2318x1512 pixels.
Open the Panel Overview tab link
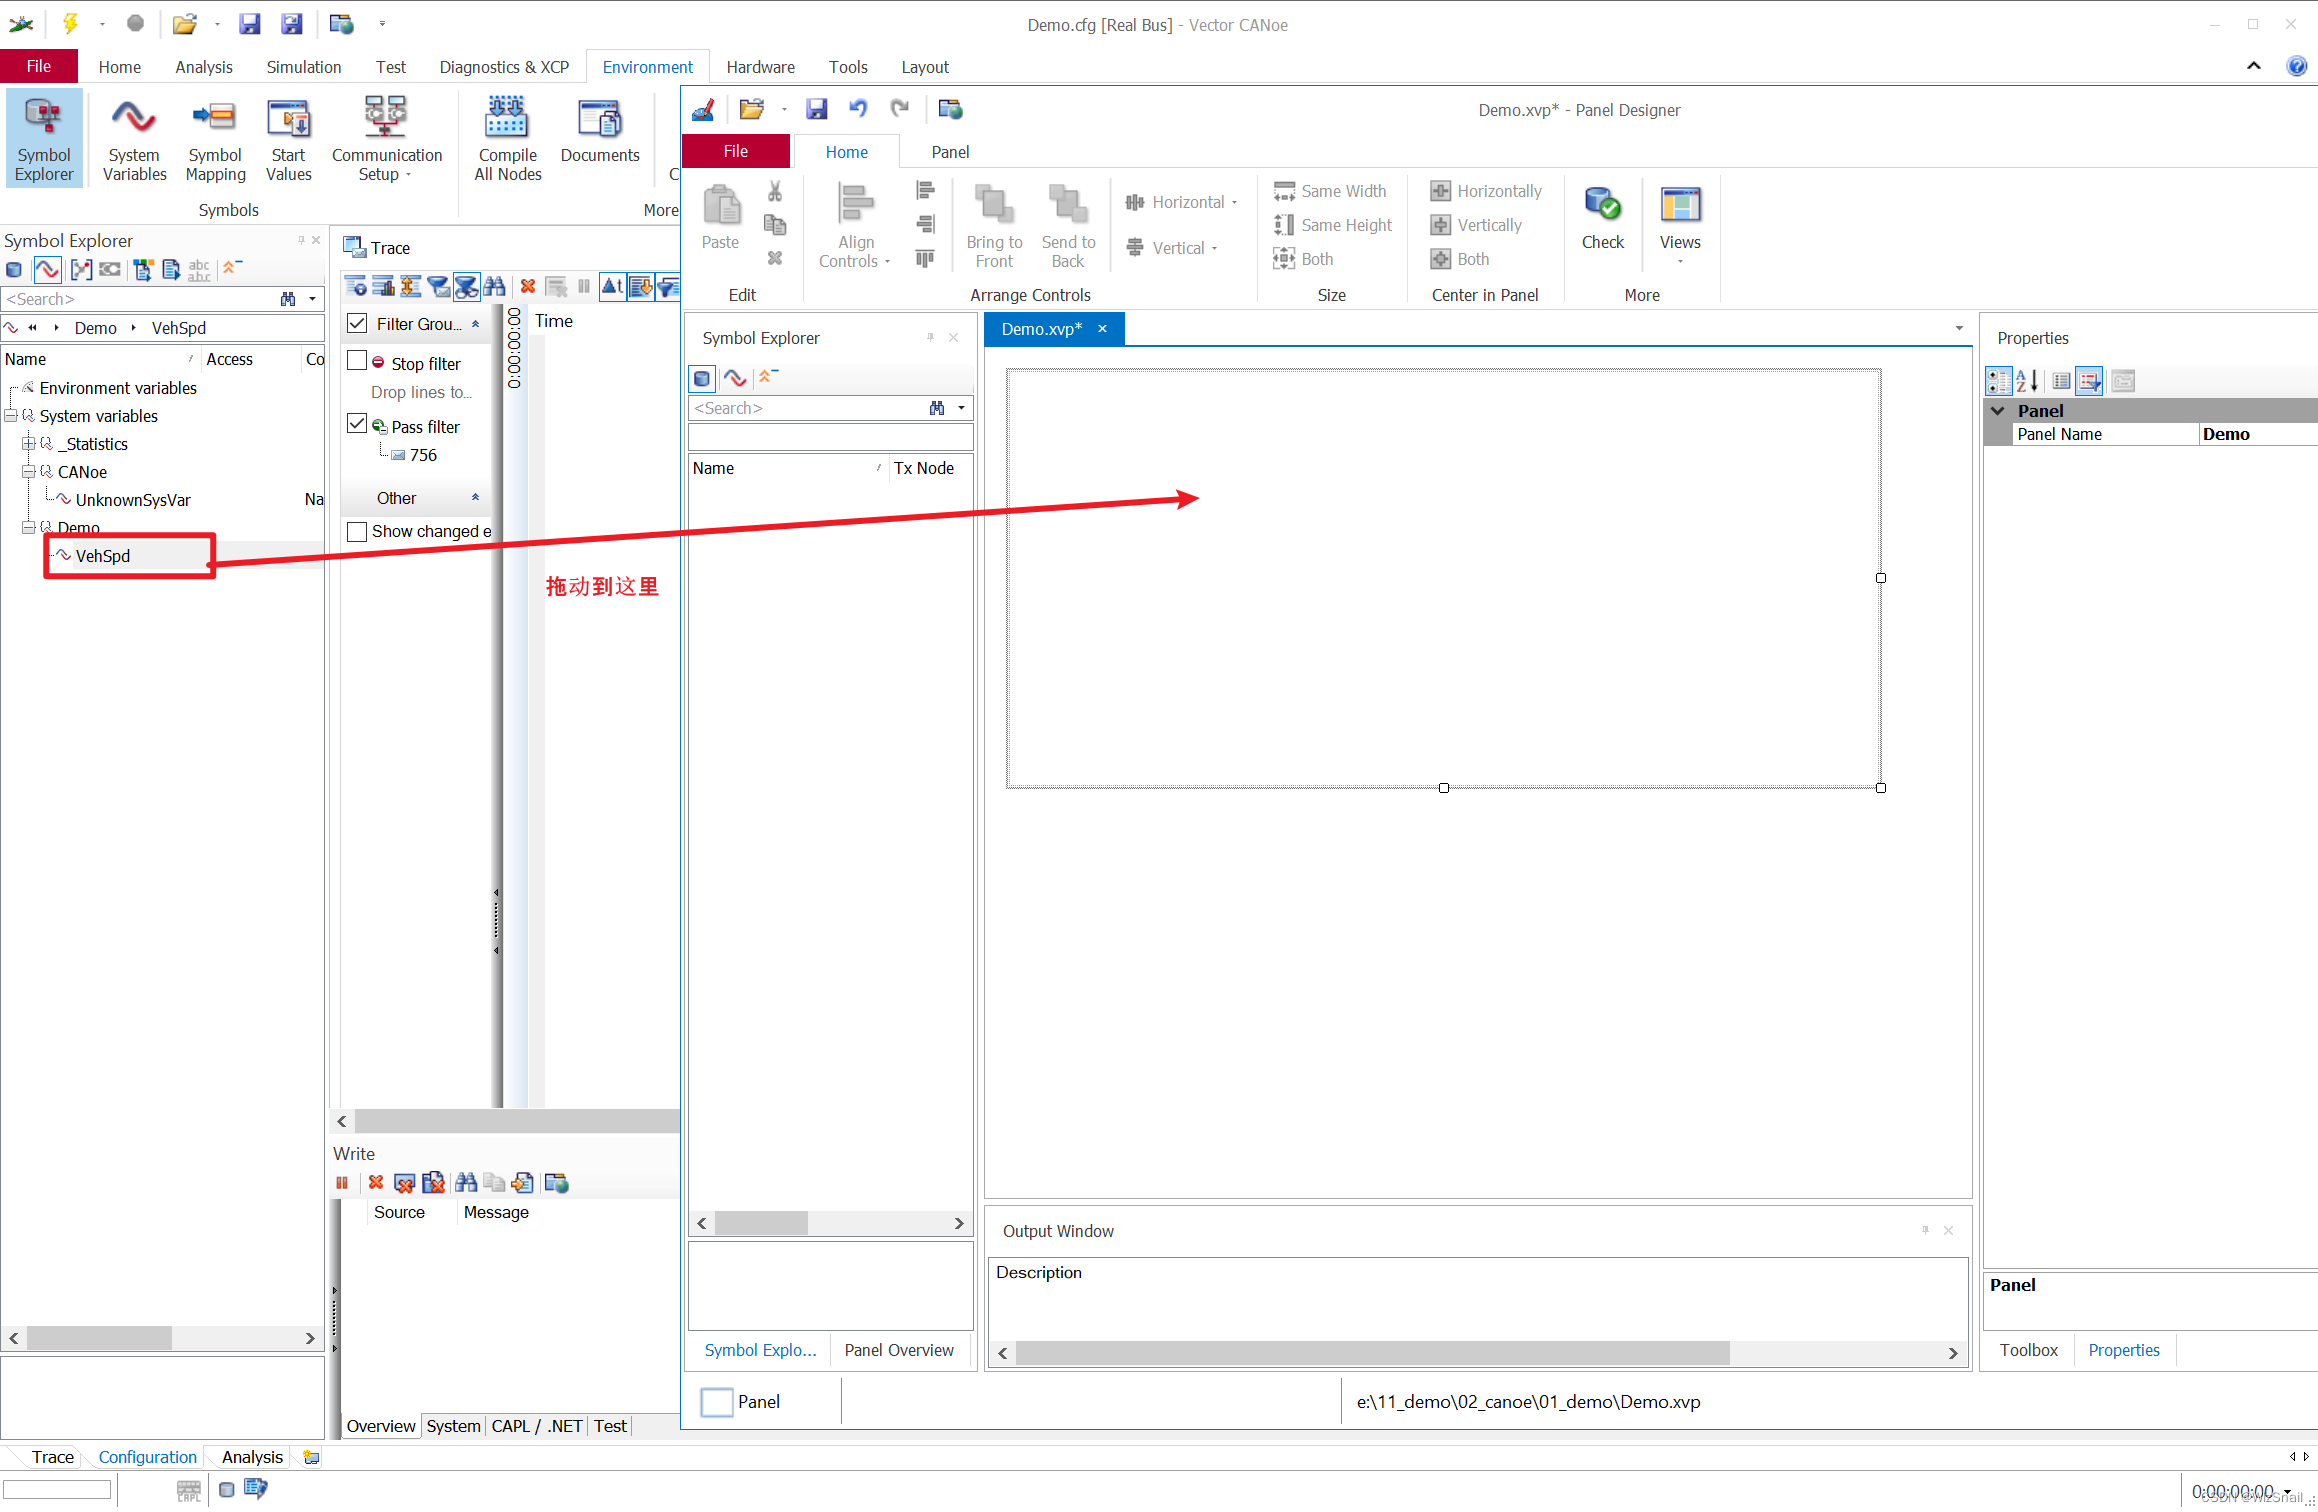click(898, 1351)
